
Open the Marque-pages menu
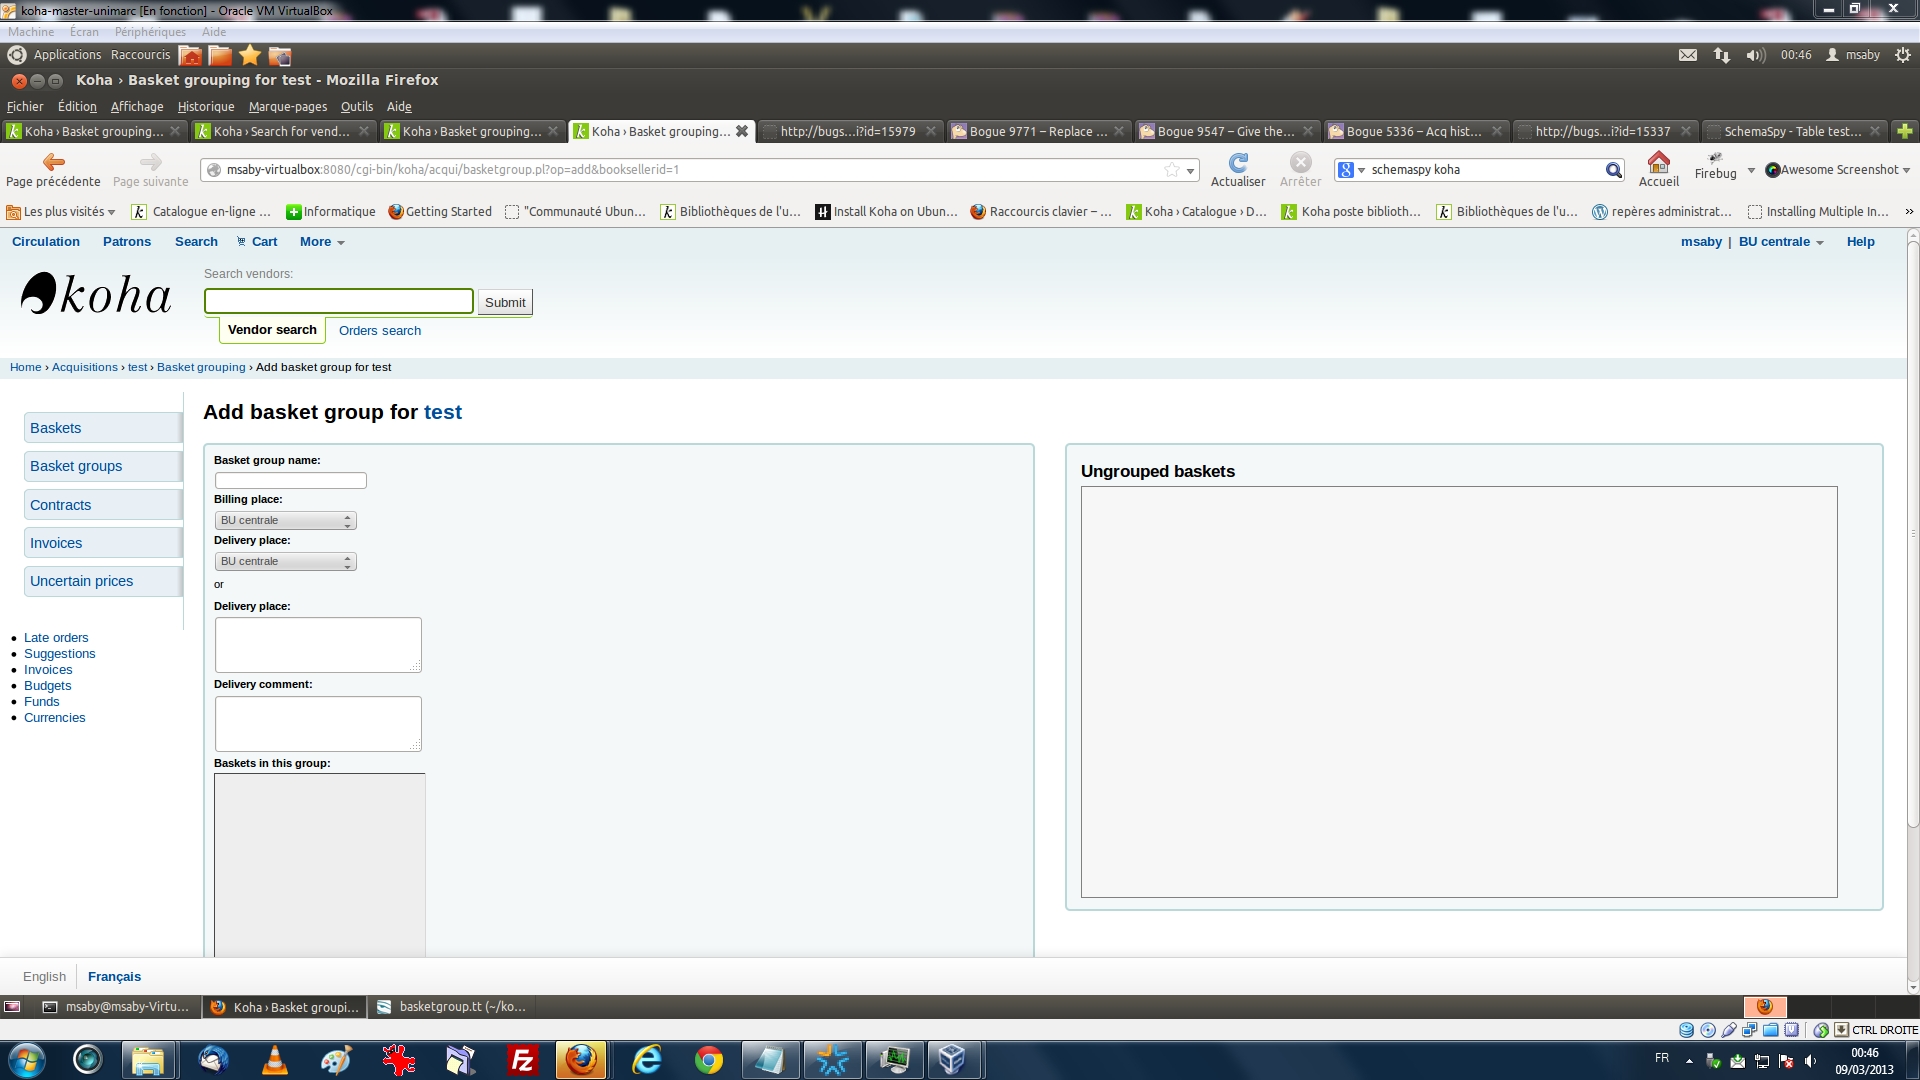point(287,107)
